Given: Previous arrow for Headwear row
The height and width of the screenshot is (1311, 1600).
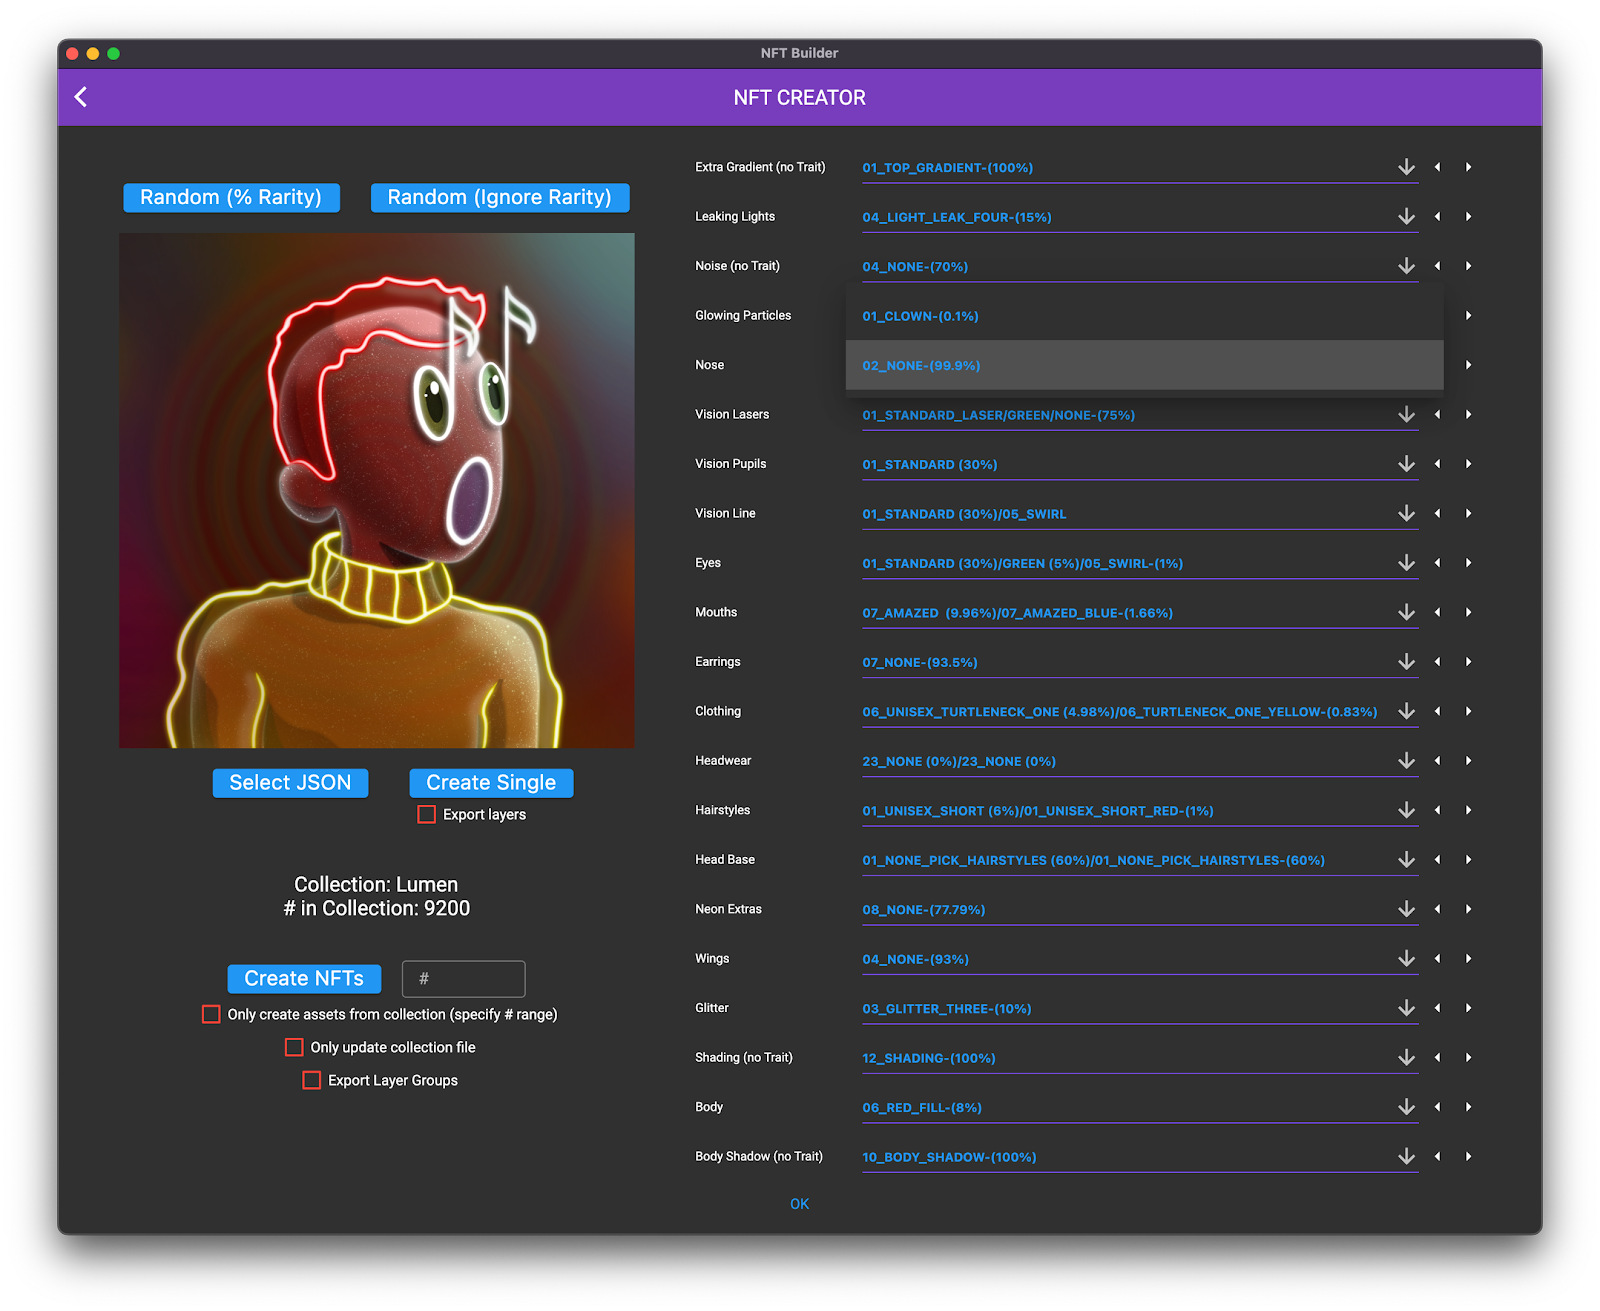Looking at the screenshot, I should click(x=1437, y=761).
